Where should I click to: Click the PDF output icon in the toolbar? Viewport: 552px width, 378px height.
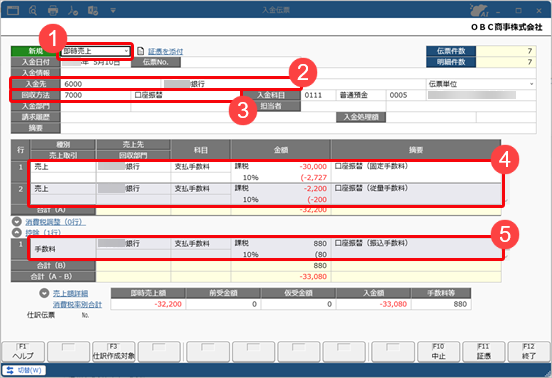point(73,10)
